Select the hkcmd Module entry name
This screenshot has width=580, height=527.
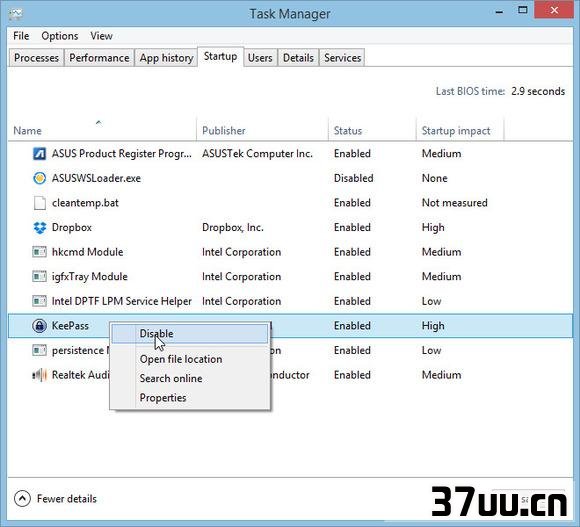click(87, 252)
